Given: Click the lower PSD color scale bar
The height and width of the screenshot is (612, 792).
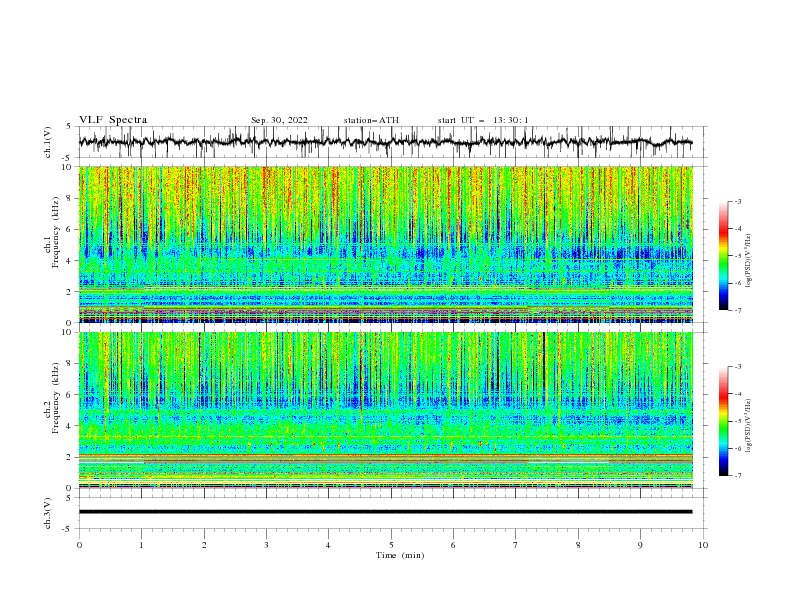Looking at the screenshot, I should tap(723, 421).
